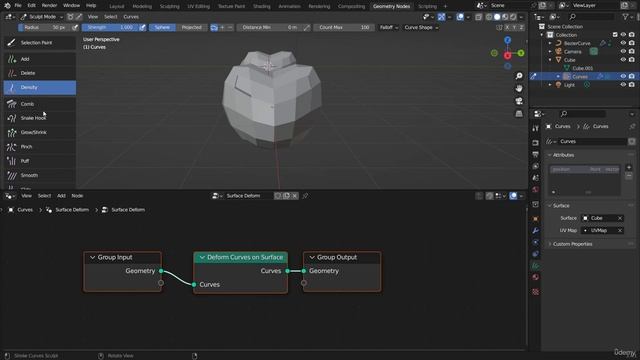Open the Window menu
The height and width of the screenshot is (360, 640).
click(71, 6)
